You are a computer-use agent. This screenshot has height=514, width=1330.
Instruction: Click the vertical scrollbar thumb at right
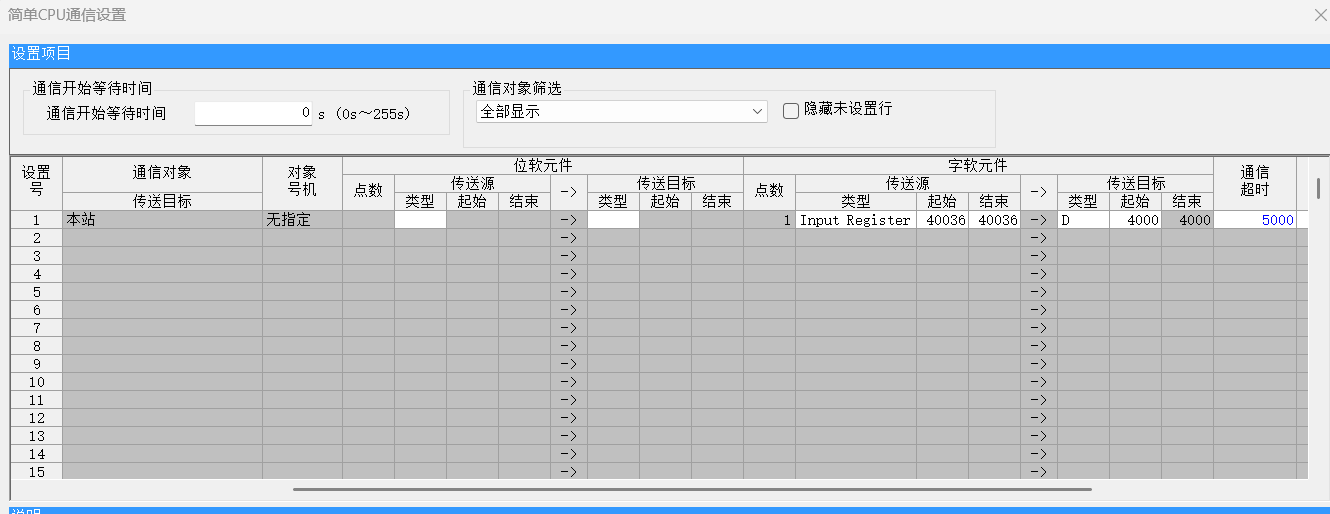[1318, 188]
